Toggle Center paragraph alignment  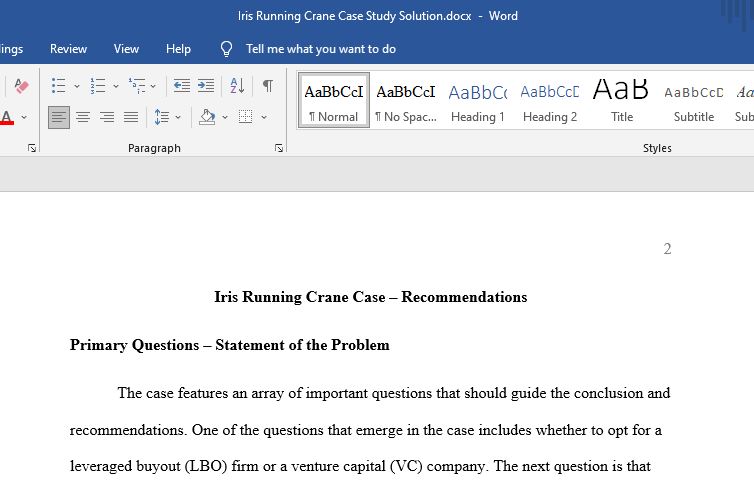point(83,117)
